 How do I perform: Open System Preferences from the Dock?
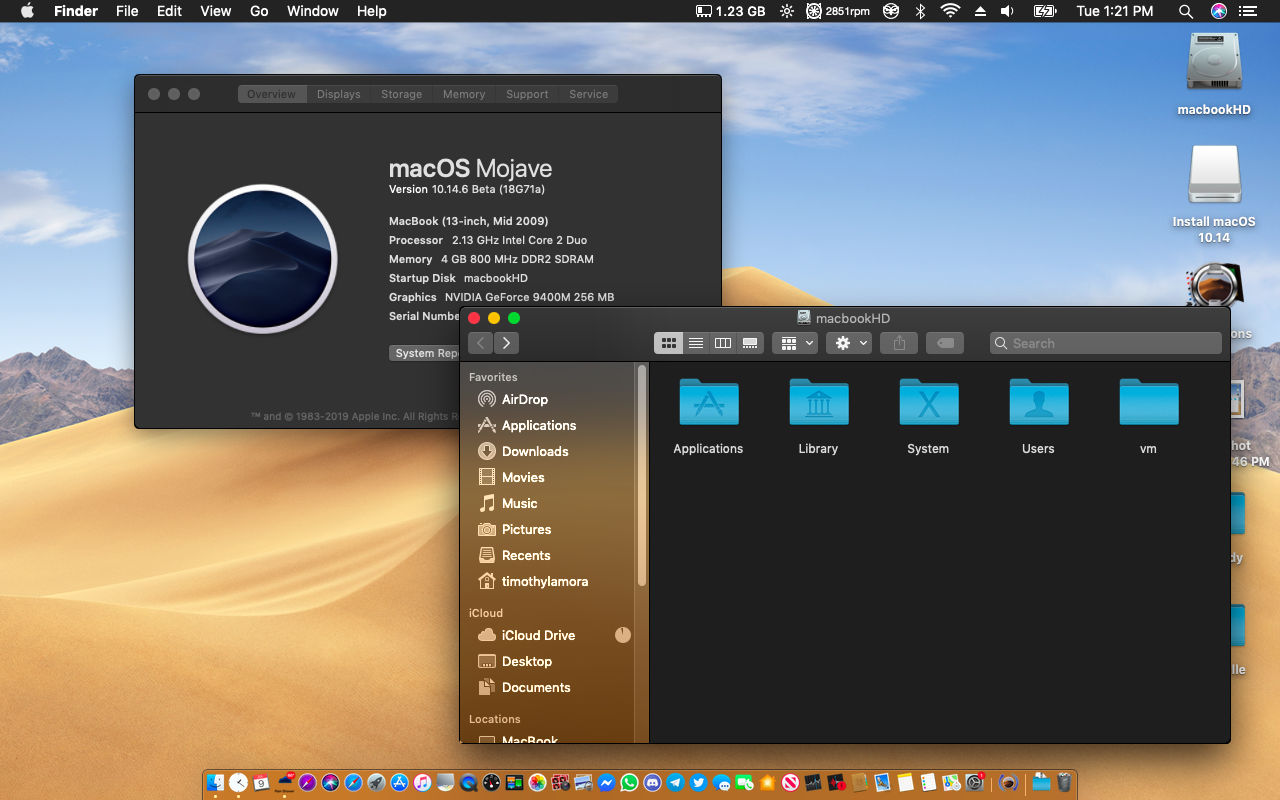pyautogui.click(x=975, y=782)
